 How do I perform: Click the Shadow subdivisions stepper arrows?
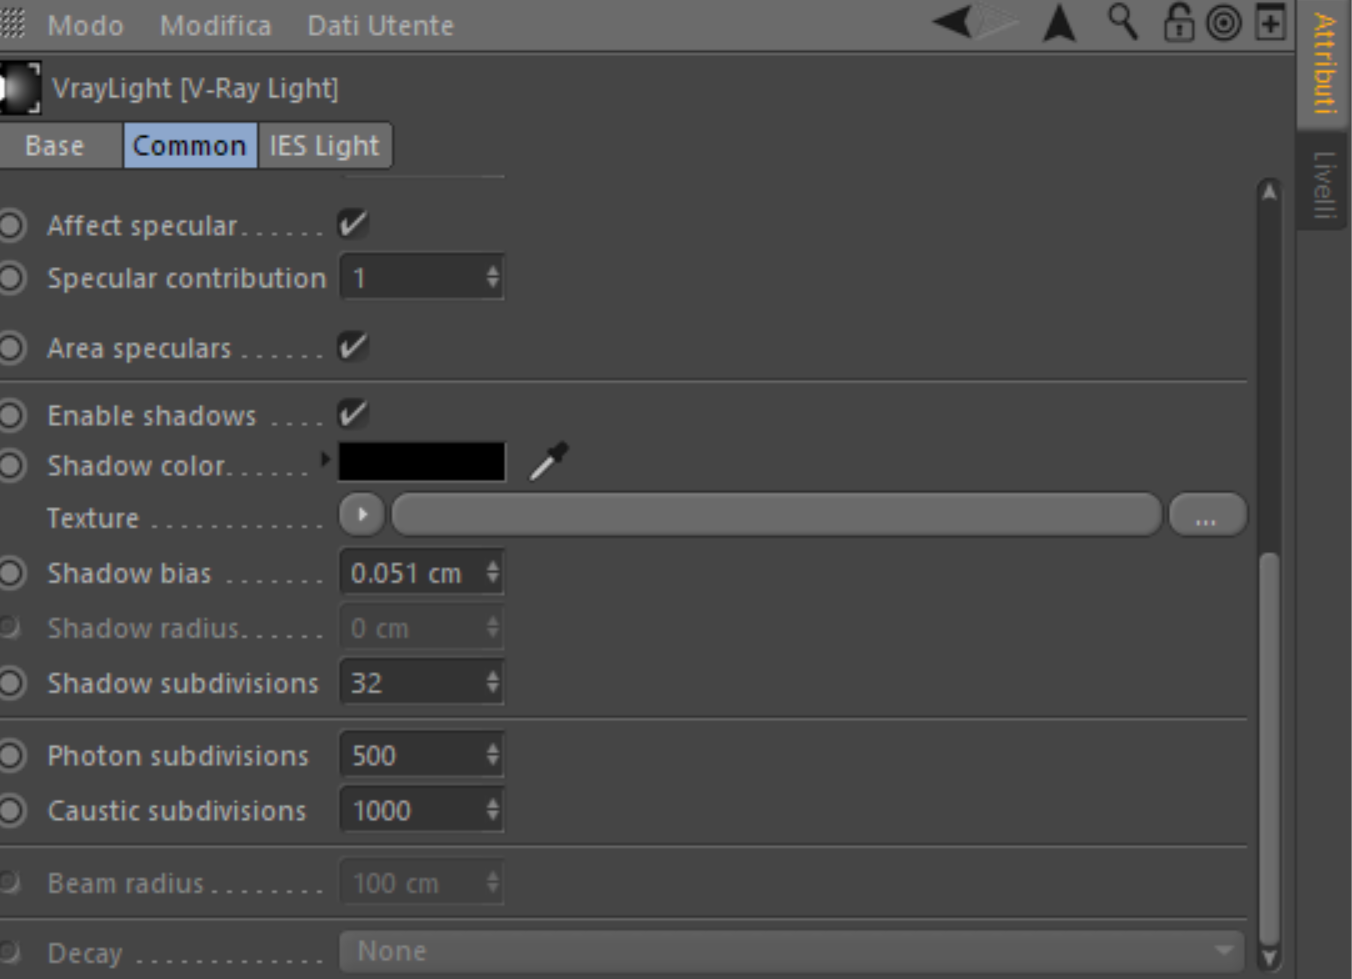(x=492, y=683)
